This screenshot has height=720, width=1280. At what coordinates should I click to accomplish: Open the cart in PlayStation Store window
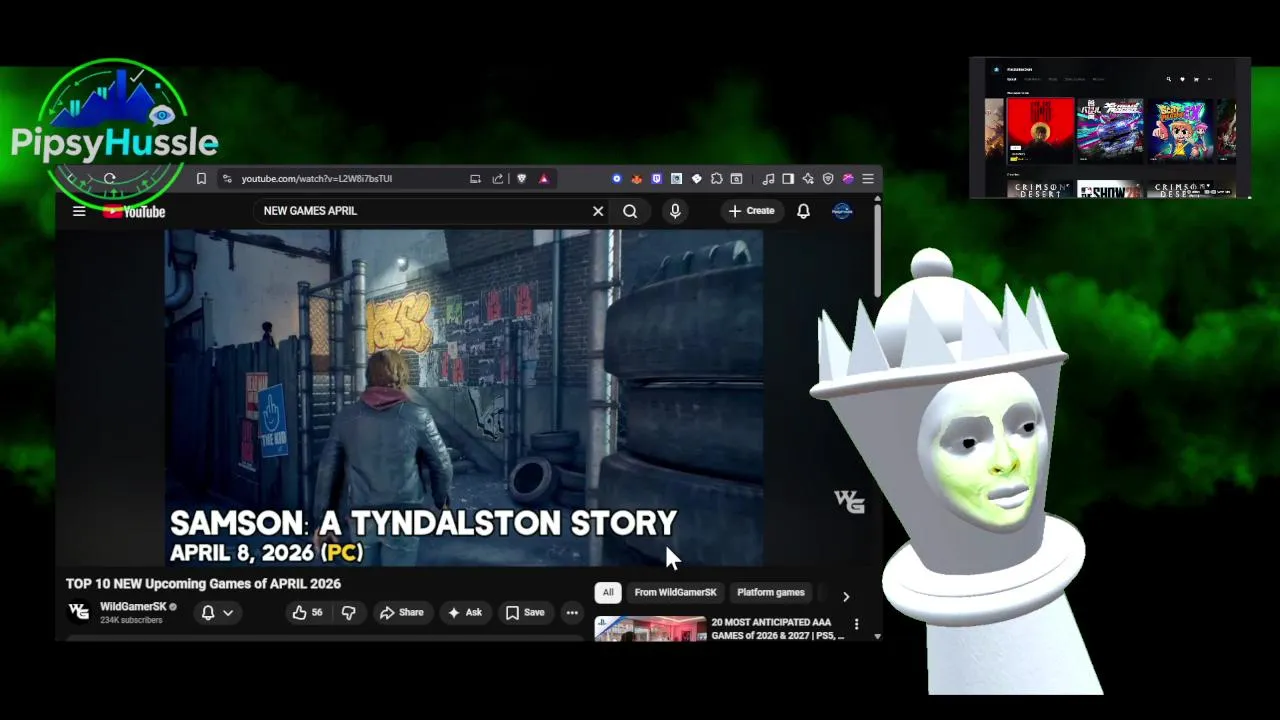1196,79
